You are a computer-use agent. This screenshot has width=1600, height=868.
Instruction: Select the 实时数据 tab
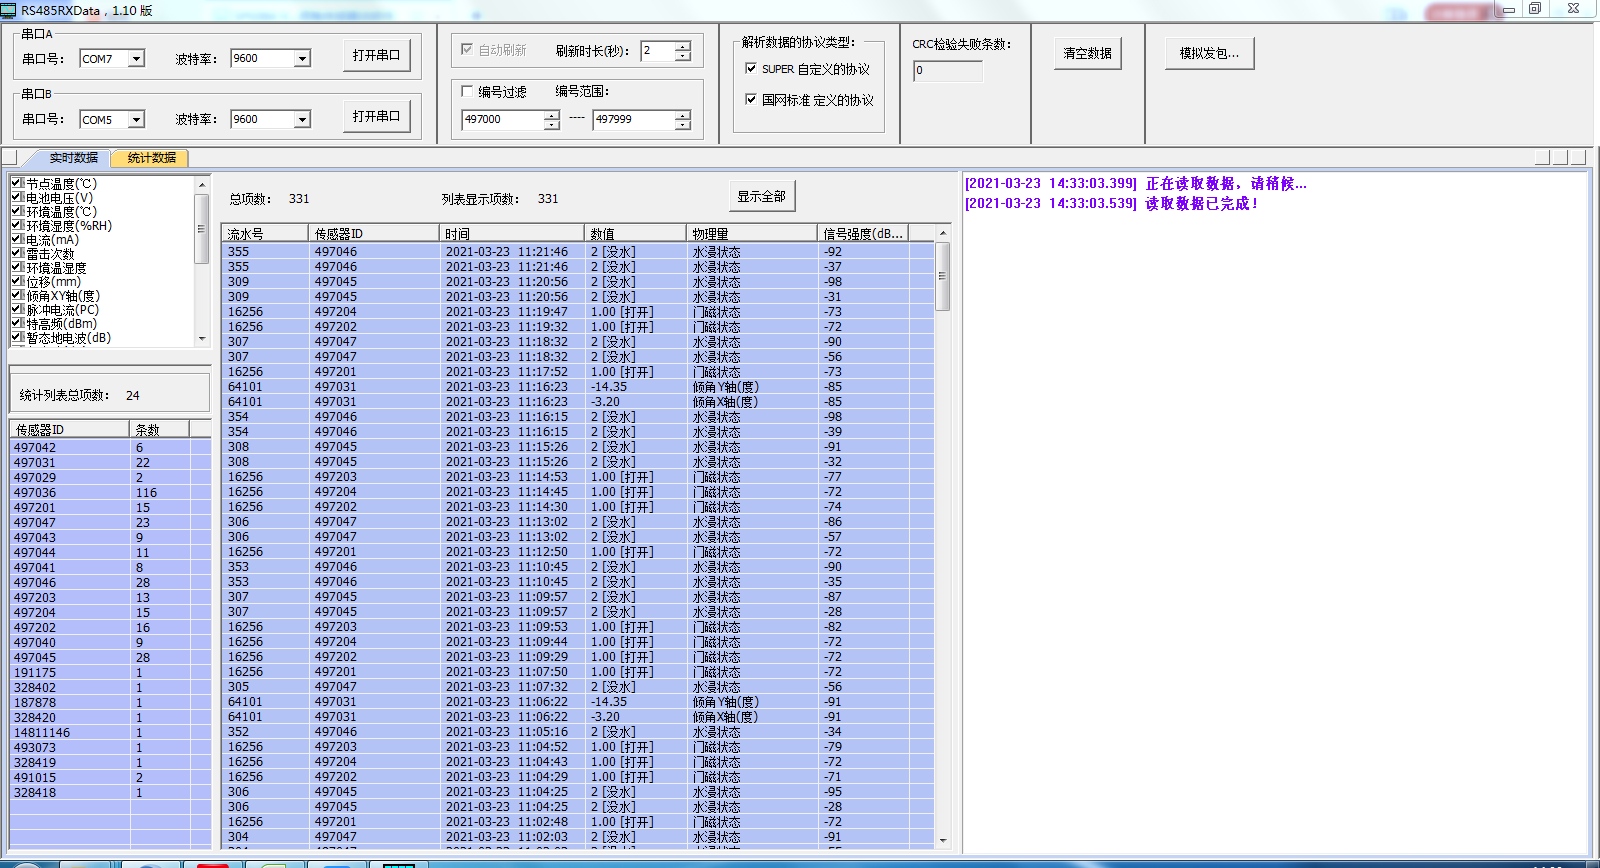point(74,158)
